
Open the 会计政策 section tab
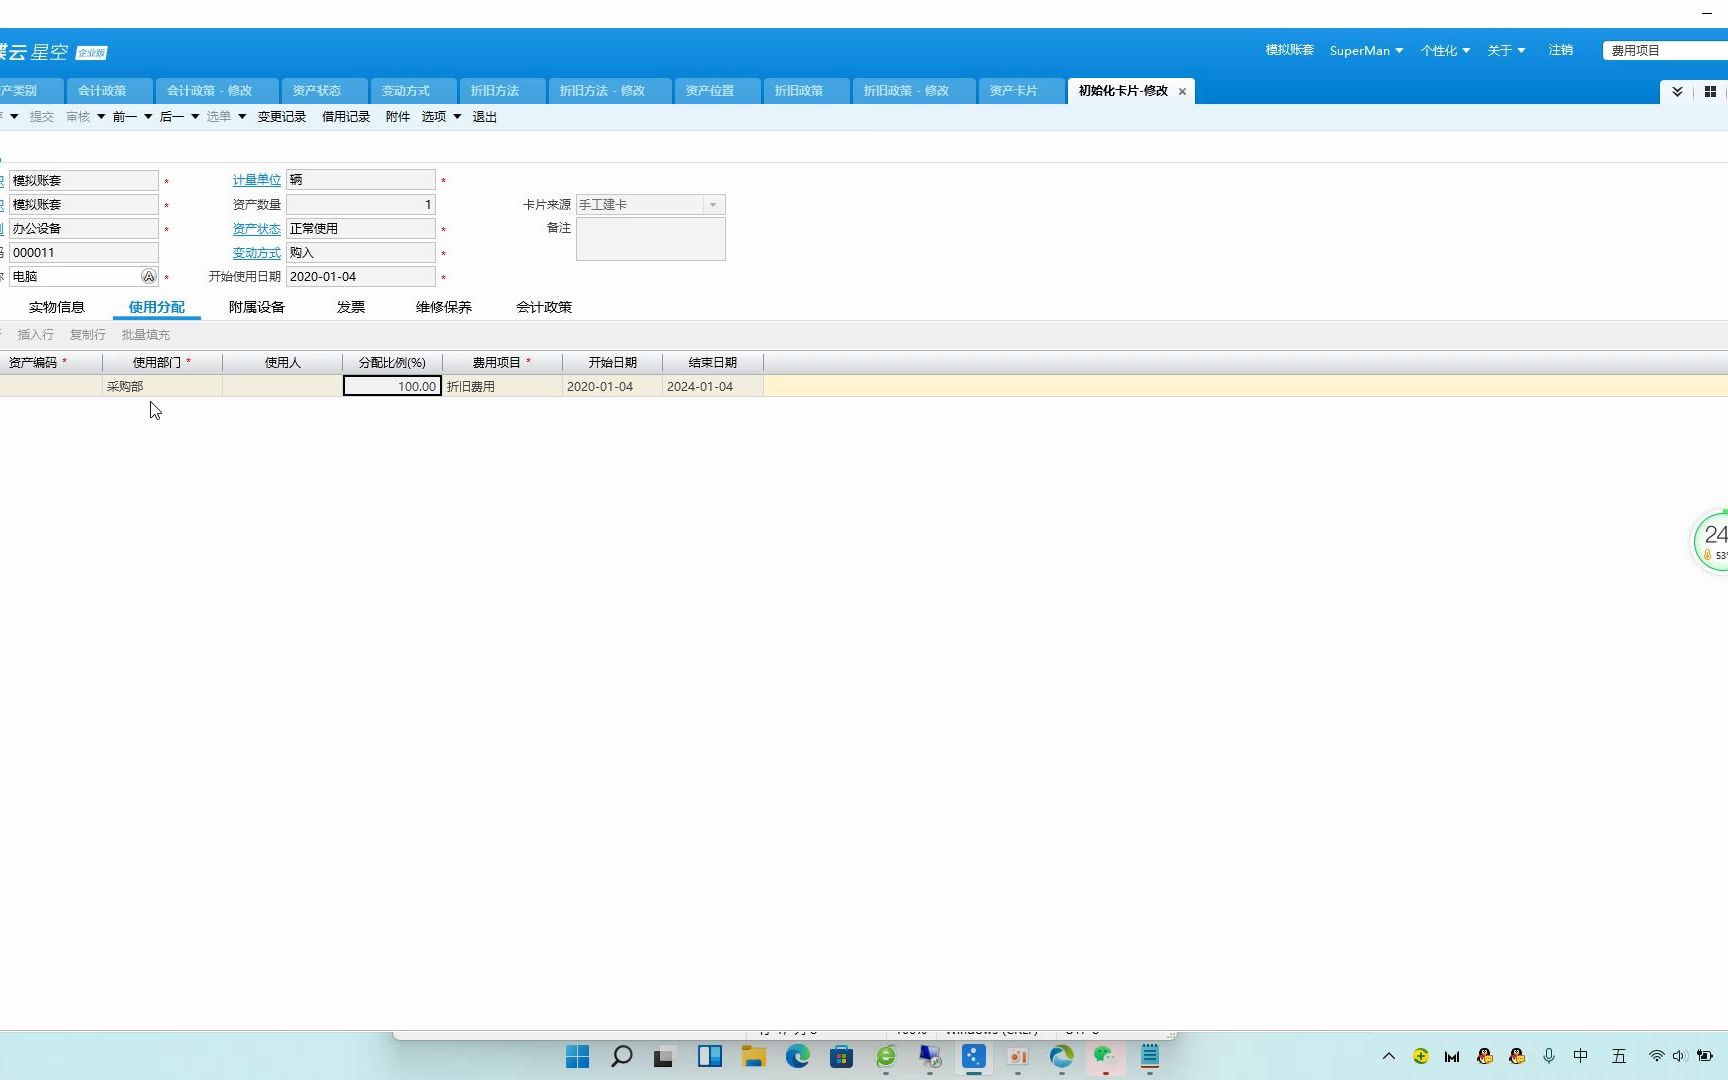pyautogui.click(x=544, y=307)
